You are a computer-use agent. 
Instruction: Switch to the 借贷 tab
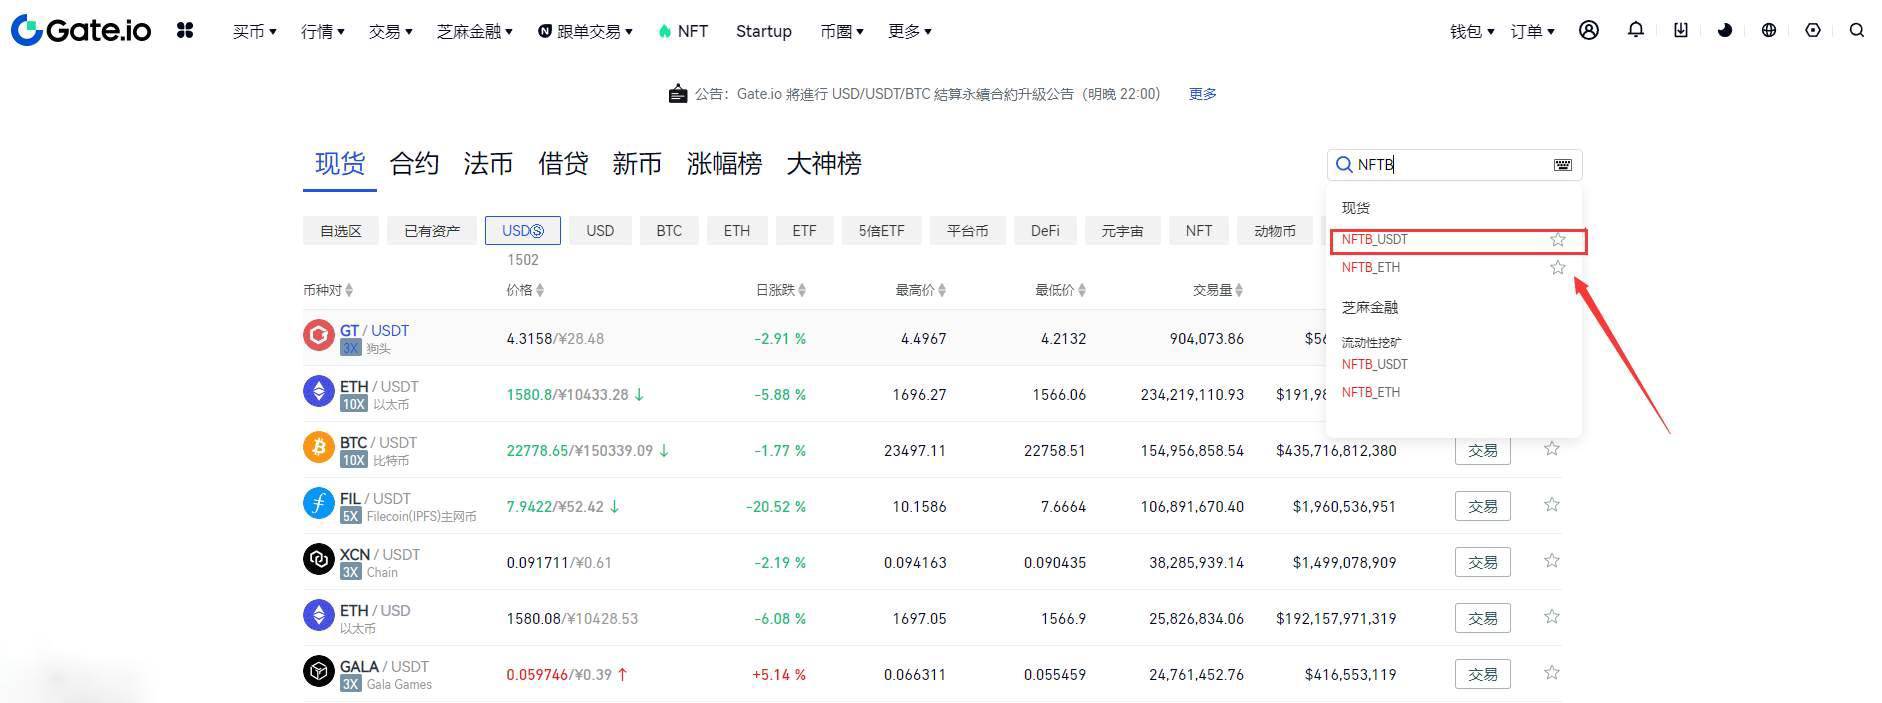coord(563,164)
